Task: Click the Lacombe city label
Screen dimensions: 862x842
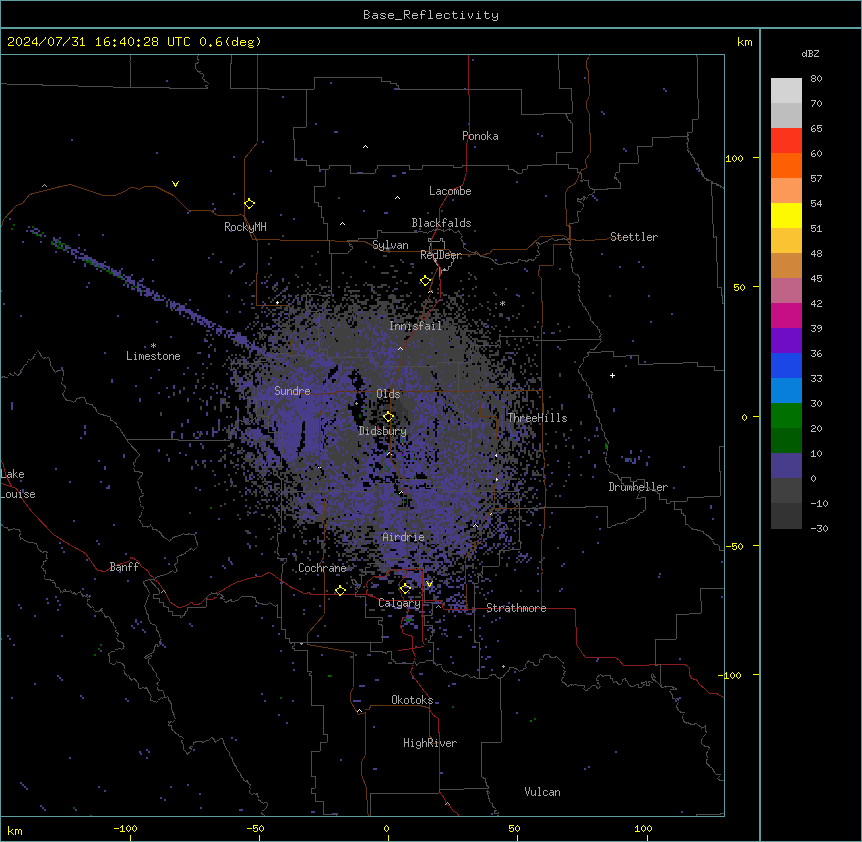Action: 450,191
